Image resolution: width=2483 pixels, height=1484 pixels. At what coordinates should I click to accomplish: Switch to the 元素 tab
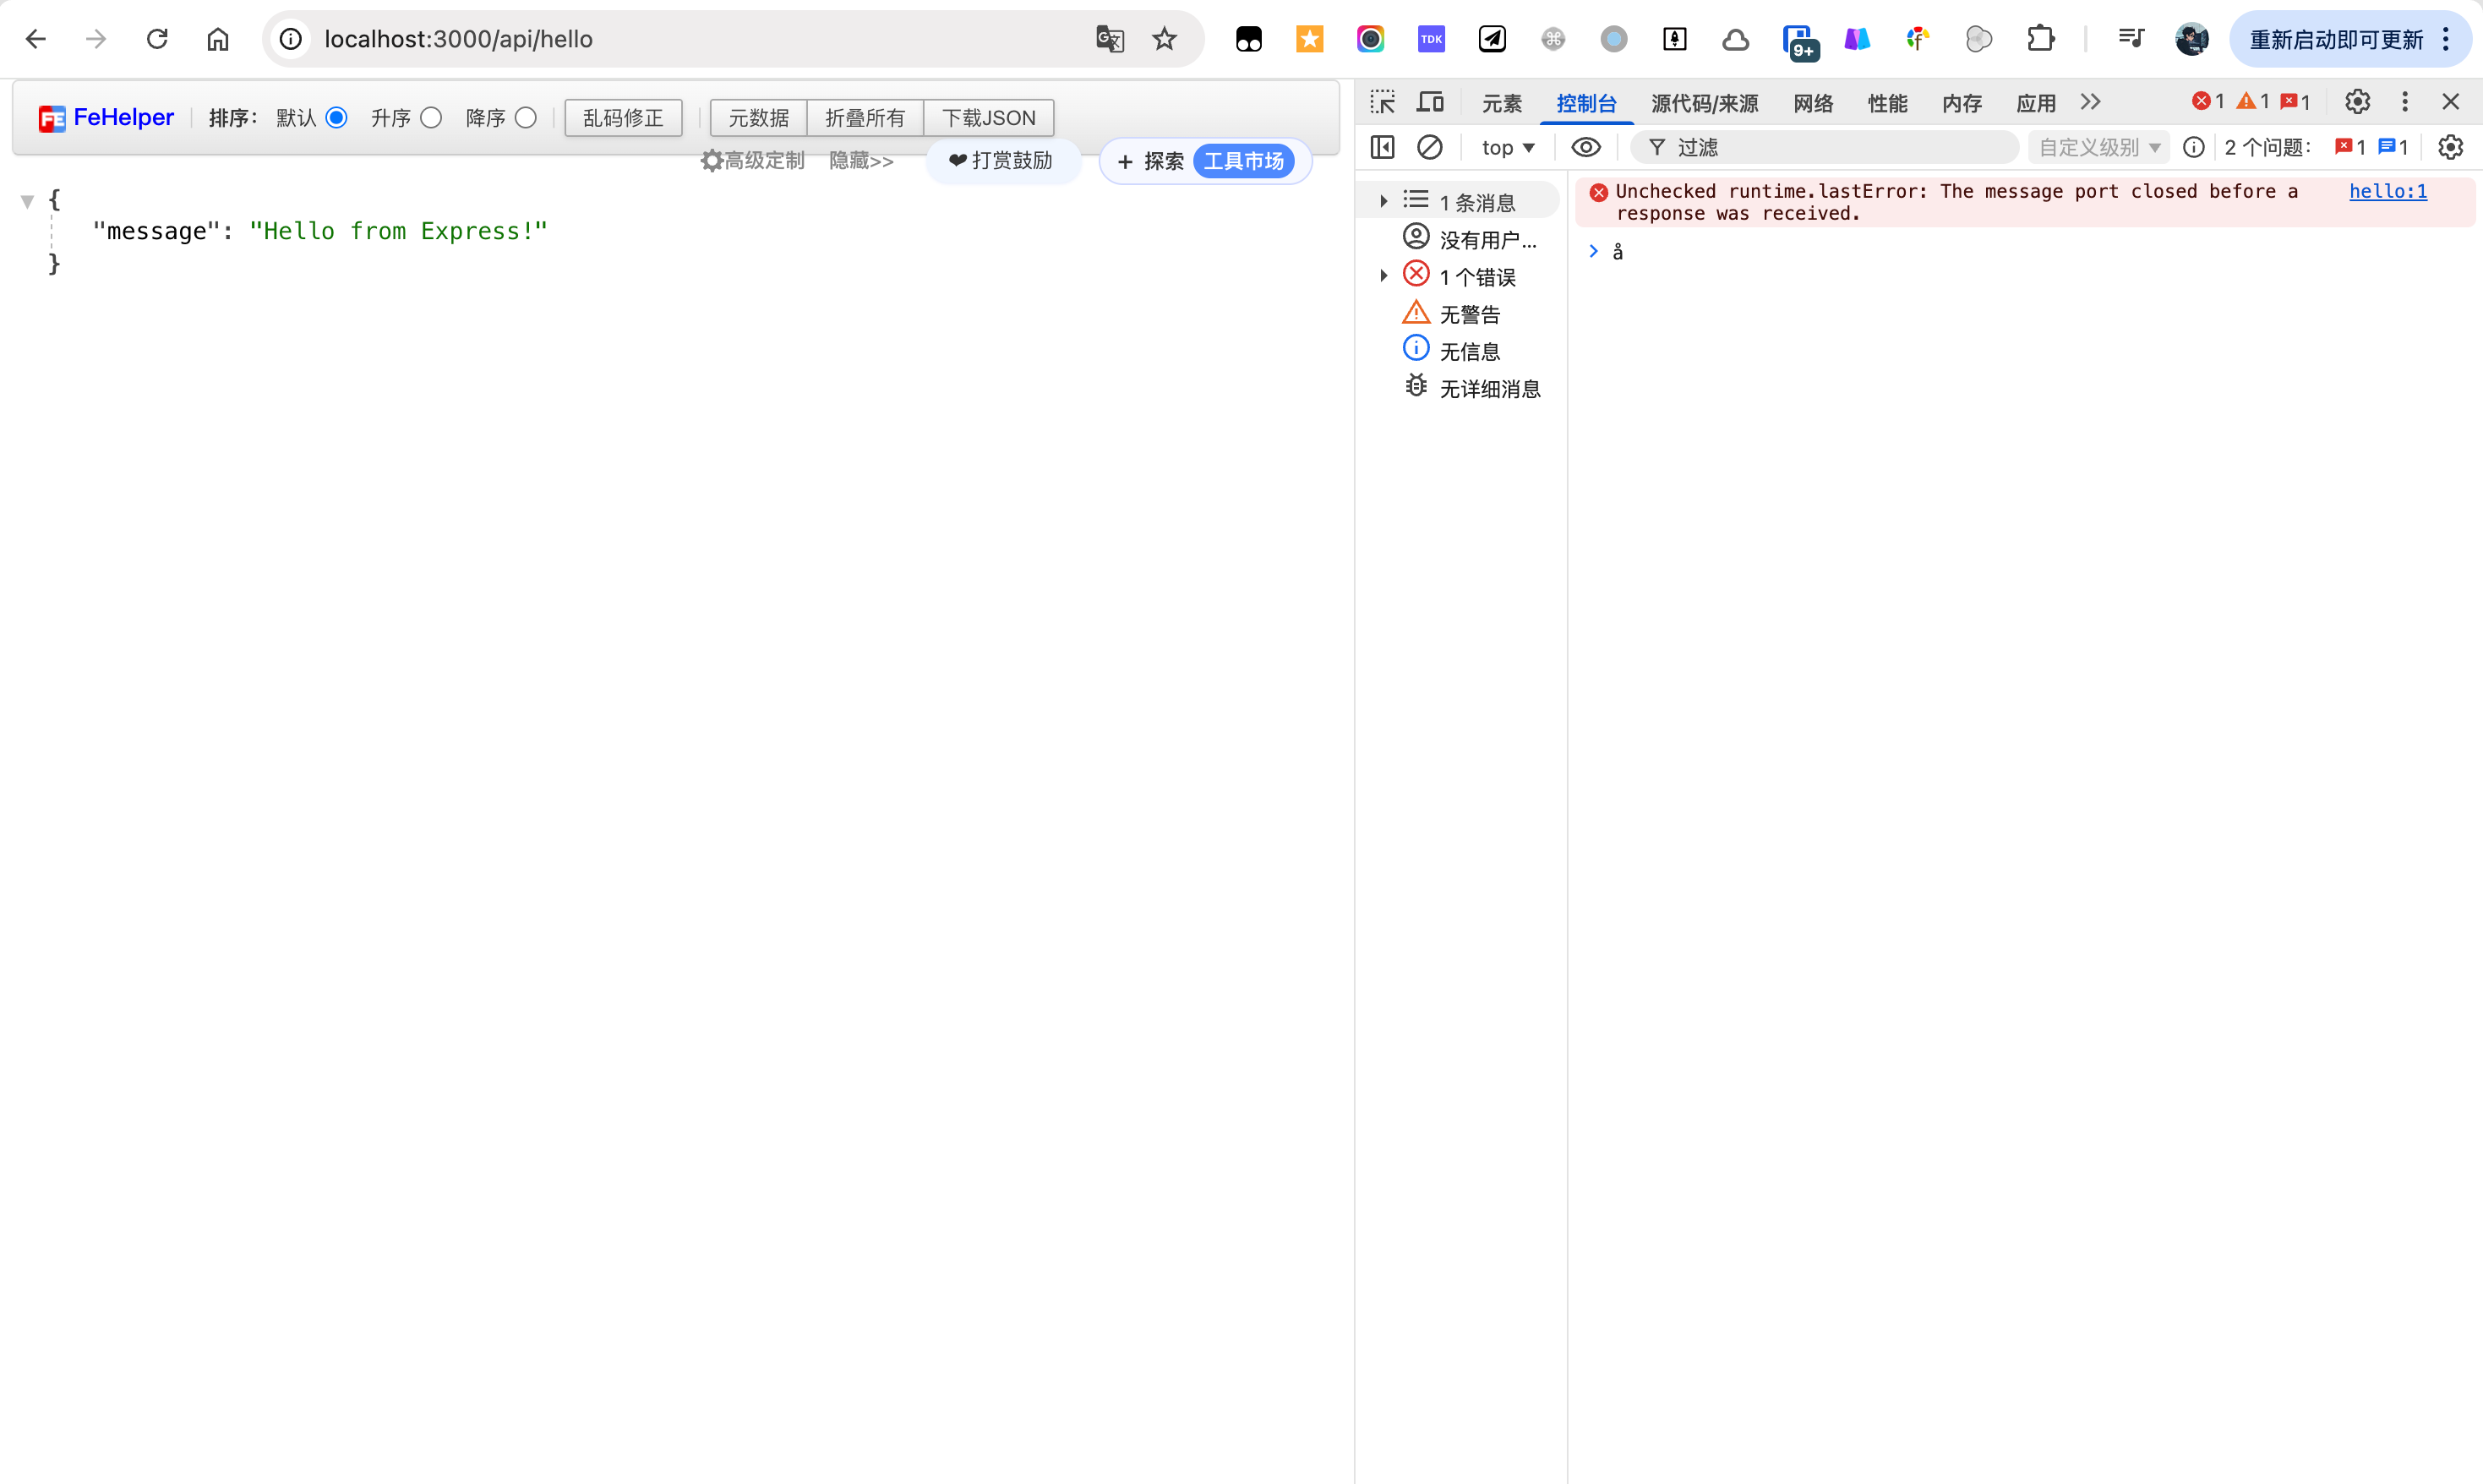point(1501,103)
